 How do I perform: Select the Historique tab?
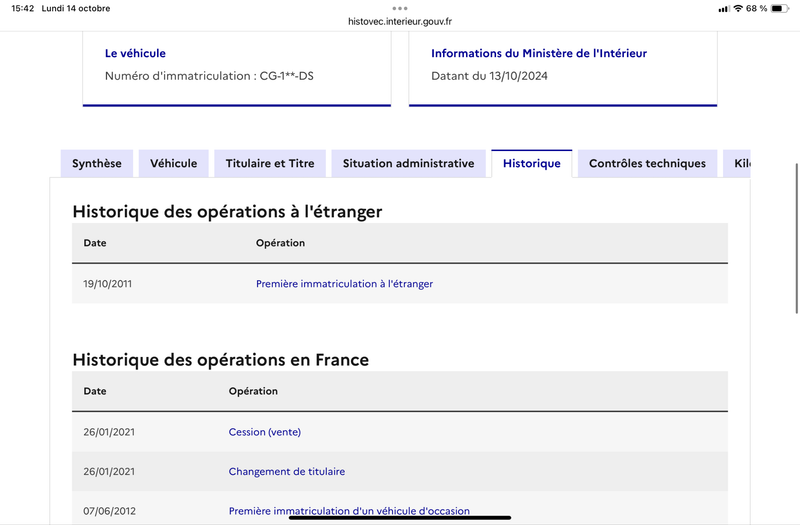click(x=532, y=163)
